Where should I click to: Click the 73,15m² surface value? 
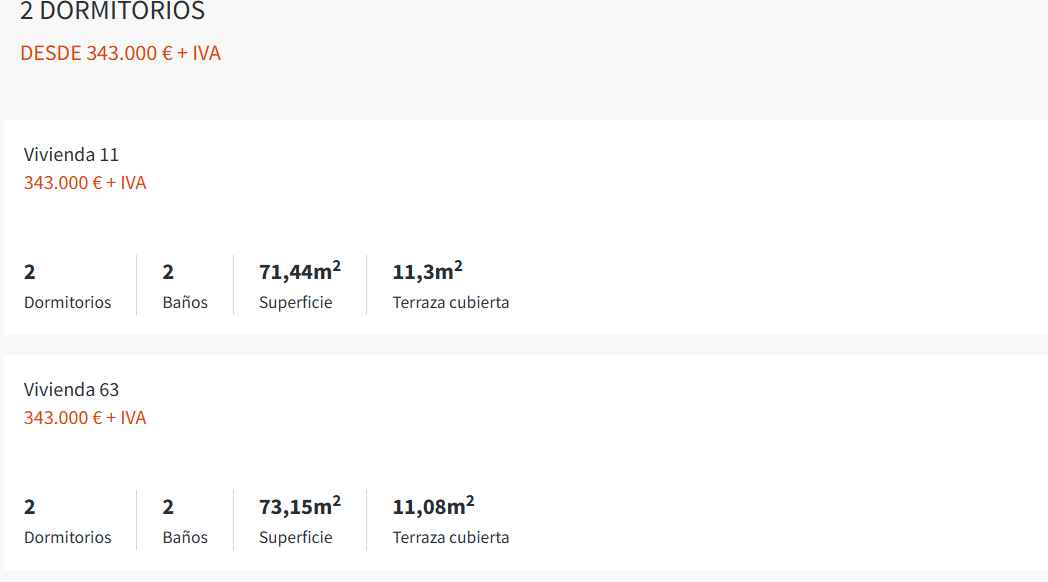pos(299,506)
